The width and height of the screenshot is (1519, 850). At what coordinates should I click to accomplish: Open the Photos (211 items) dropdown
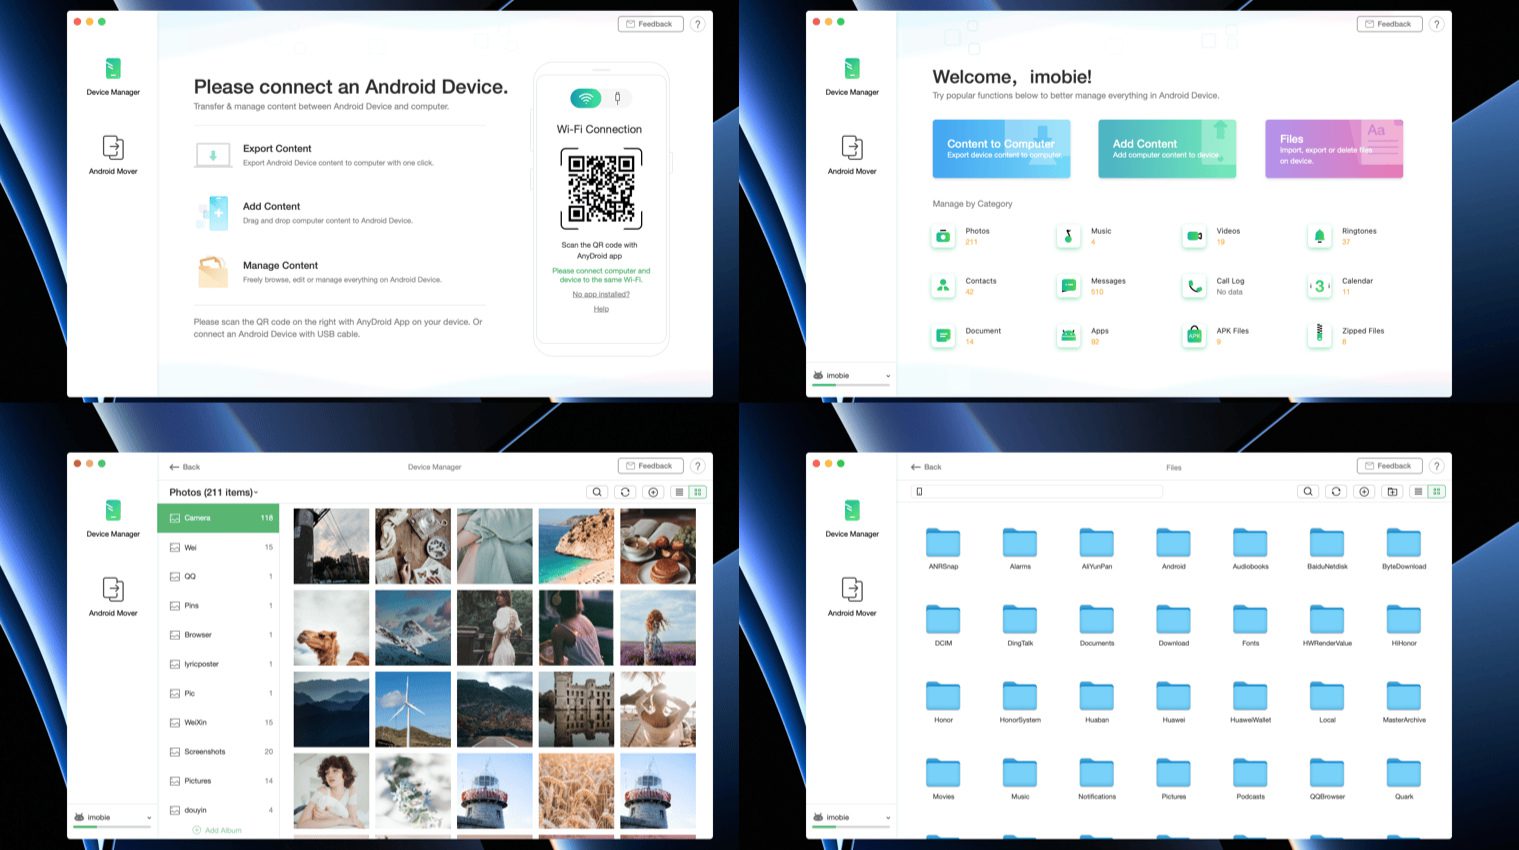point(213,492)
